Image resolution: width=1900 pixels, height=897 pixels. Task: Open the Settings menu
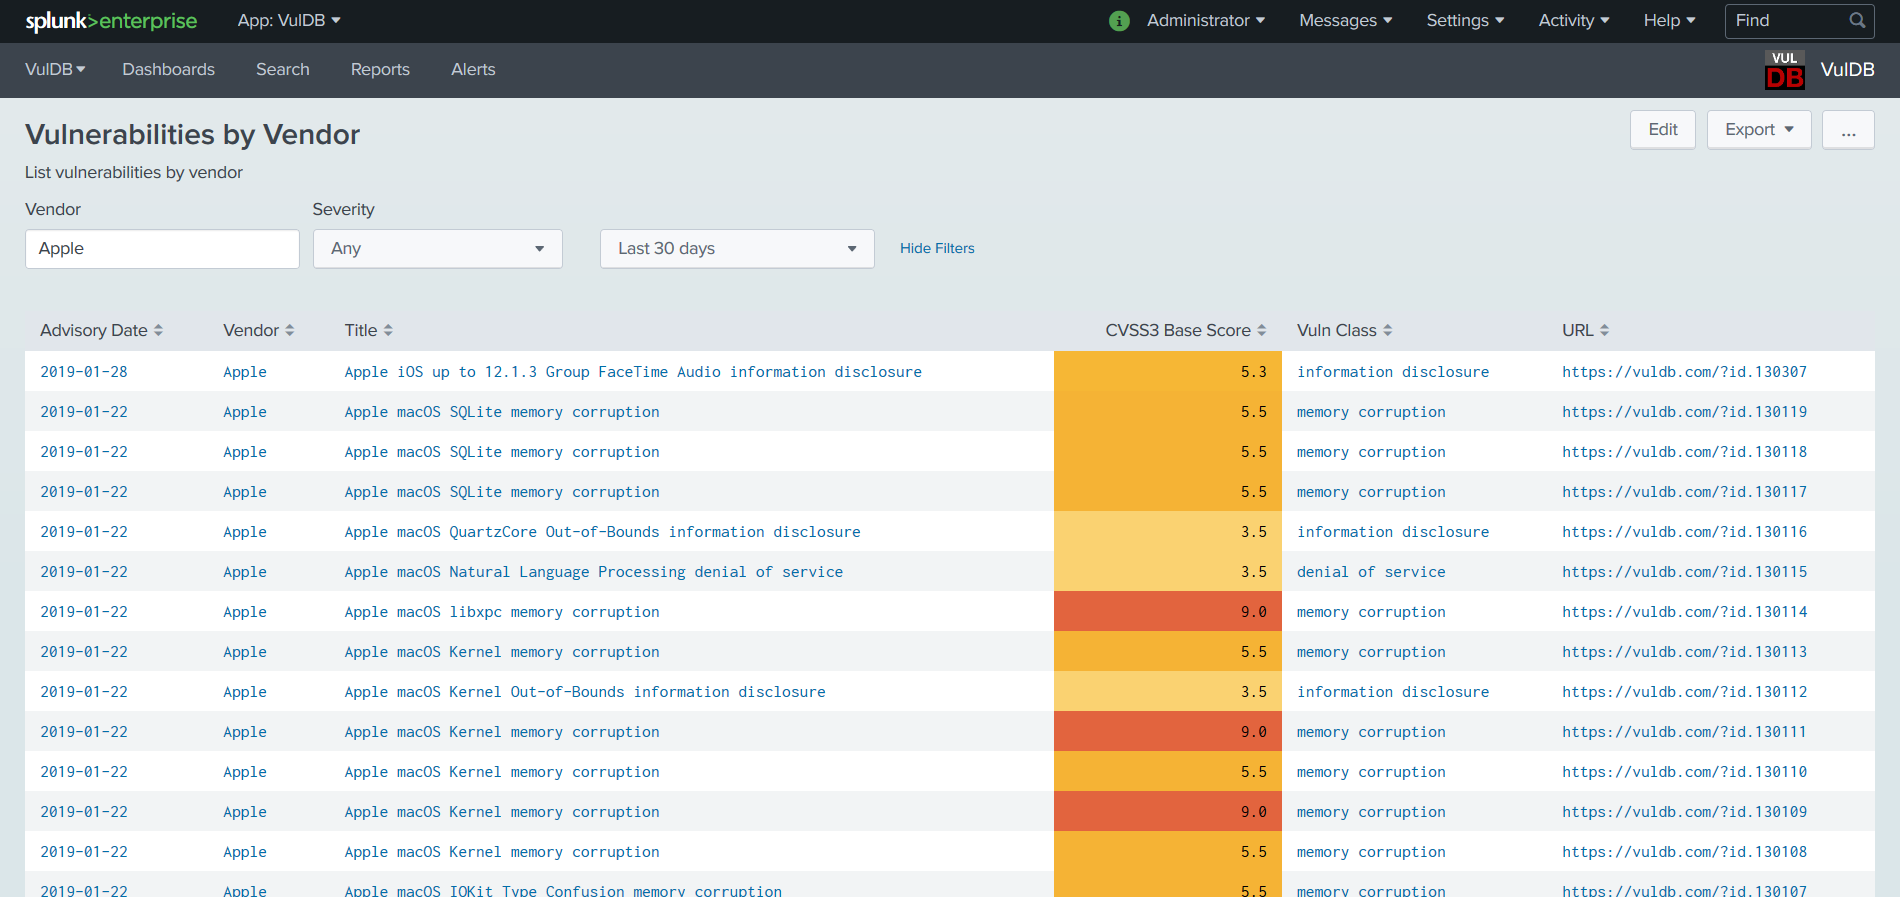pyautogui.click(x=1465, y=20)
